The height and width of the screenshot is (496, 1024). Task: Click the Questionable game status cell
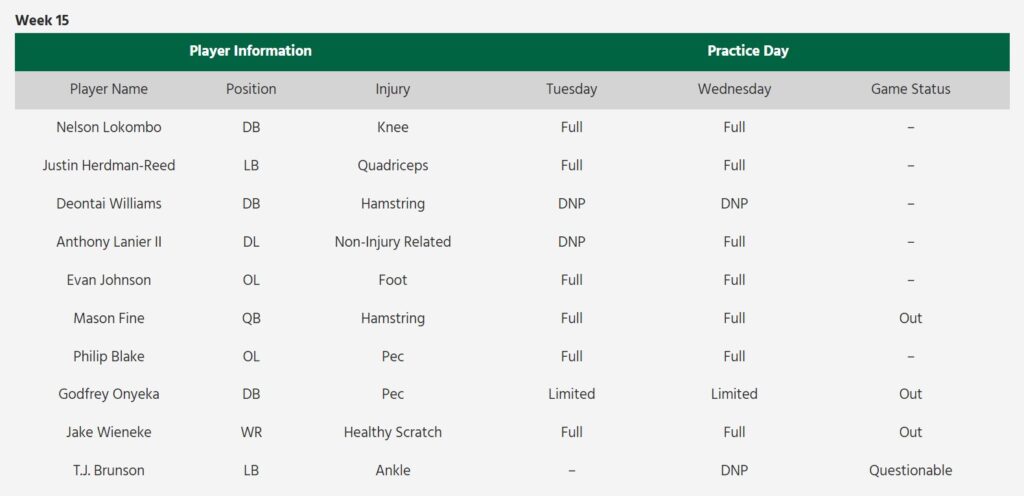910,470
